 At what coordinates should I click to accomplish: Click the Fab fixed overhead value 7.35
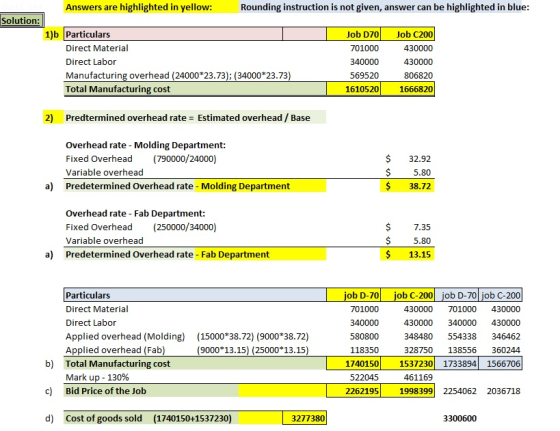[422, 227]
